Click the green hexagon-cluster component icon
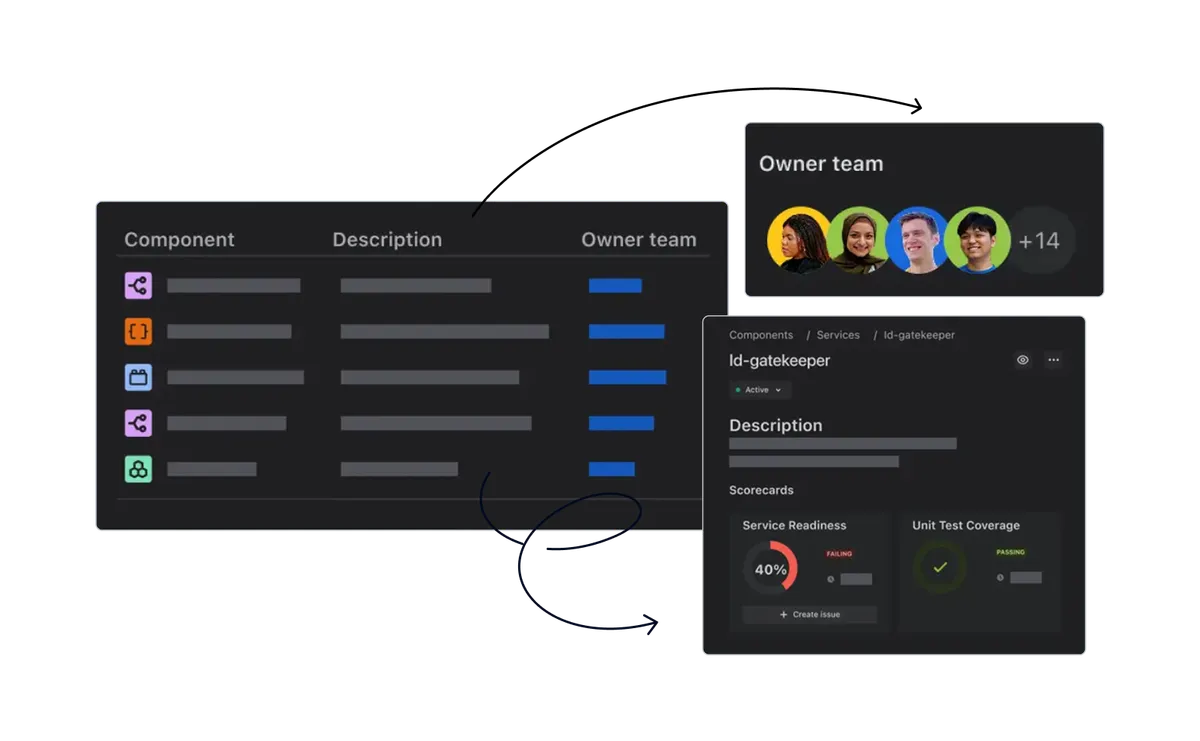 (x=138, y=469)
